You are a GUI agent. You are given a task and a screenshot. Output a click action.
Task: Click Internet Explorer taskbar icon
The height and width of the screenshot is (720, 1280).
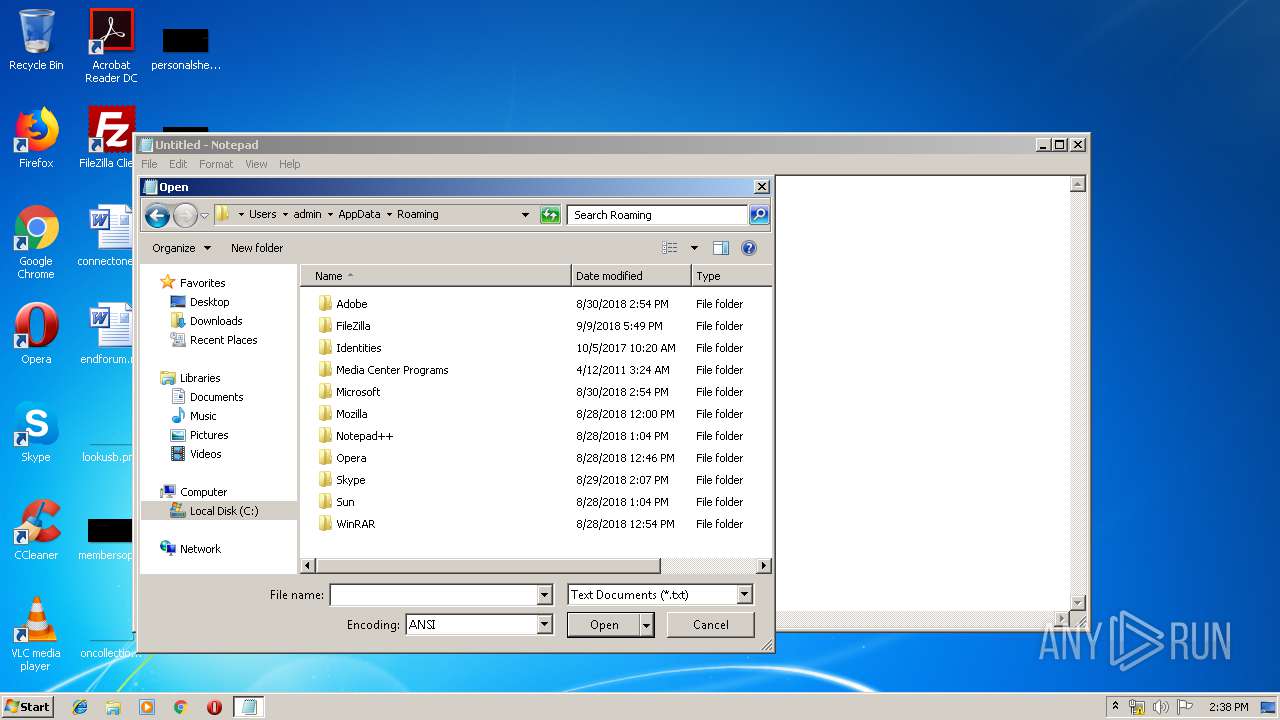(x=80, y=707)
